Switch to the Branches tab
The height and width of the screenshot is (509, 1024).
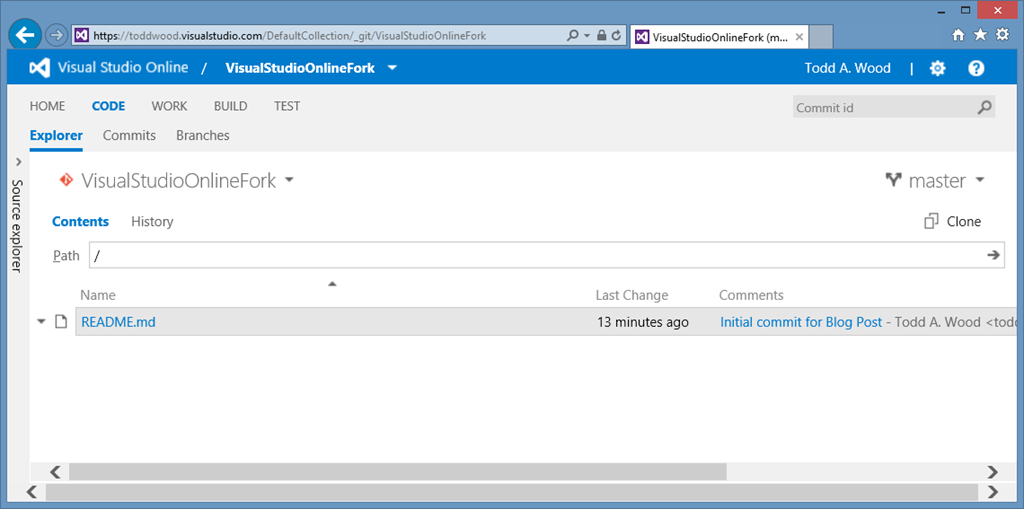pos(202,136)
